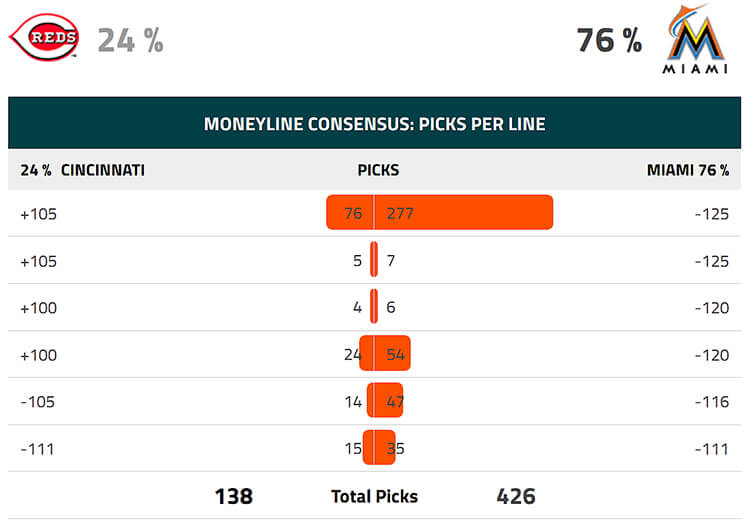Select the 76 % Marlins percentage
The image size is (750, 521).
609,40
